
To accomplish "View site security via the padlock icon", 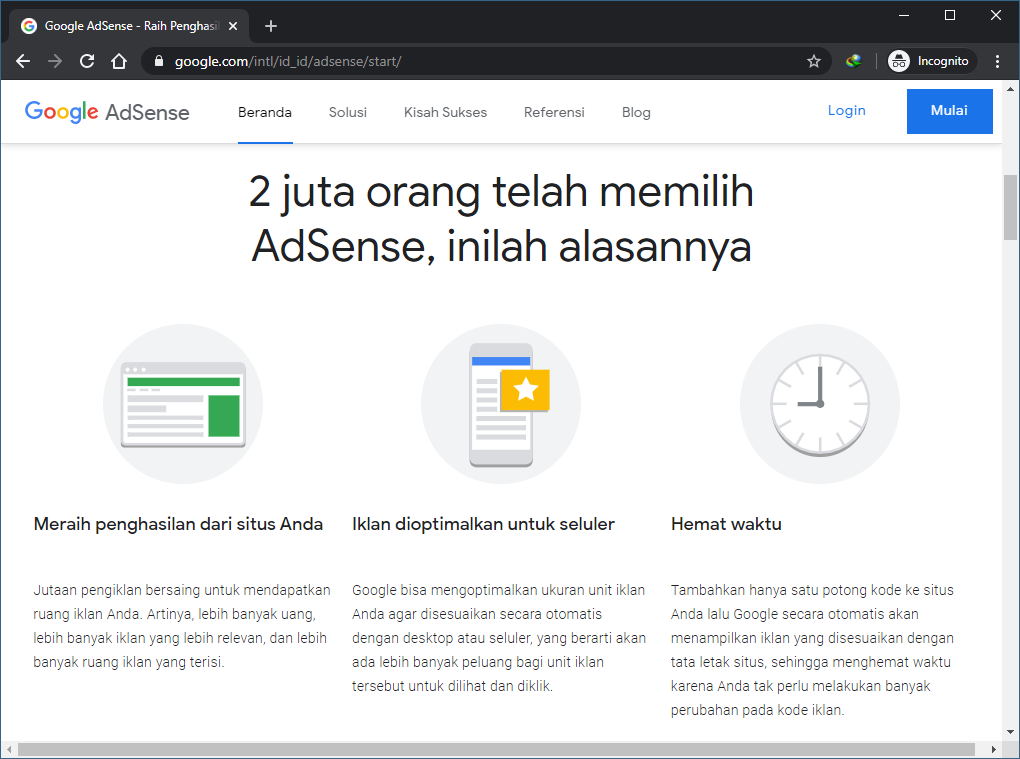I will [158, 61].
